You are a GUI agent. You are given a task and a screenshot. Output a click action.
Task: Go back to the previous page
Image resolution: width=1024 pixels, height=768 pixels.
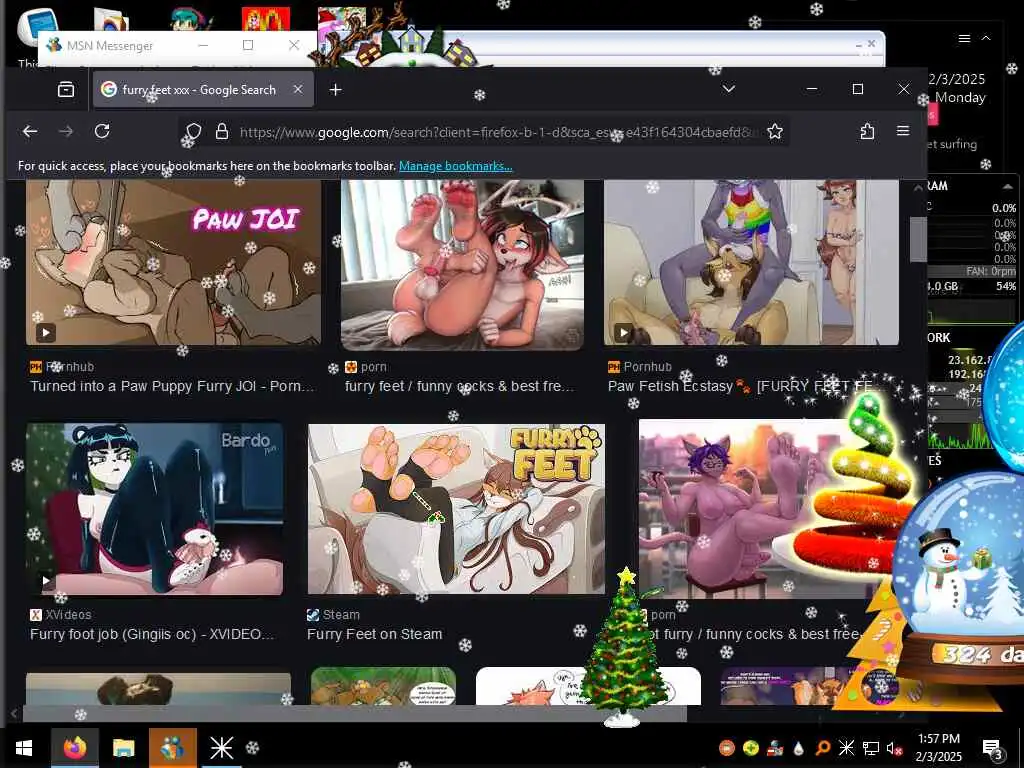pos(30,131)
